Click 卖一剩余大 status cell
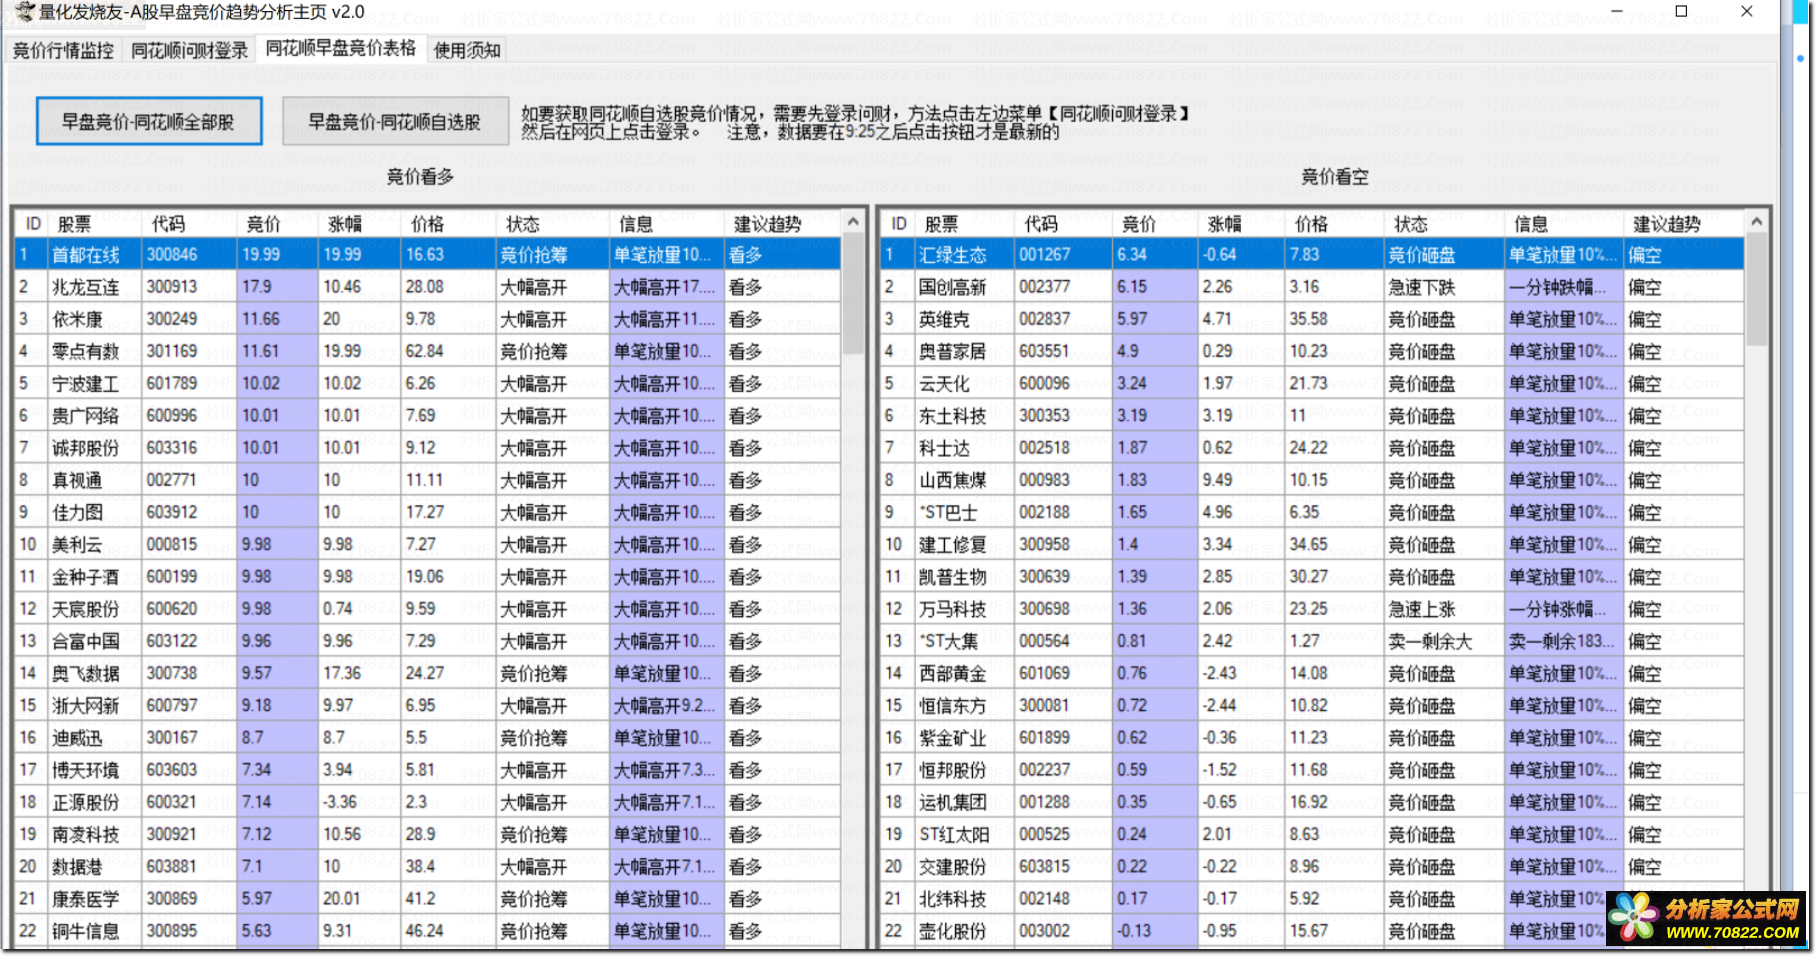The image size is (1818, 957). [x=1430, y=641]
